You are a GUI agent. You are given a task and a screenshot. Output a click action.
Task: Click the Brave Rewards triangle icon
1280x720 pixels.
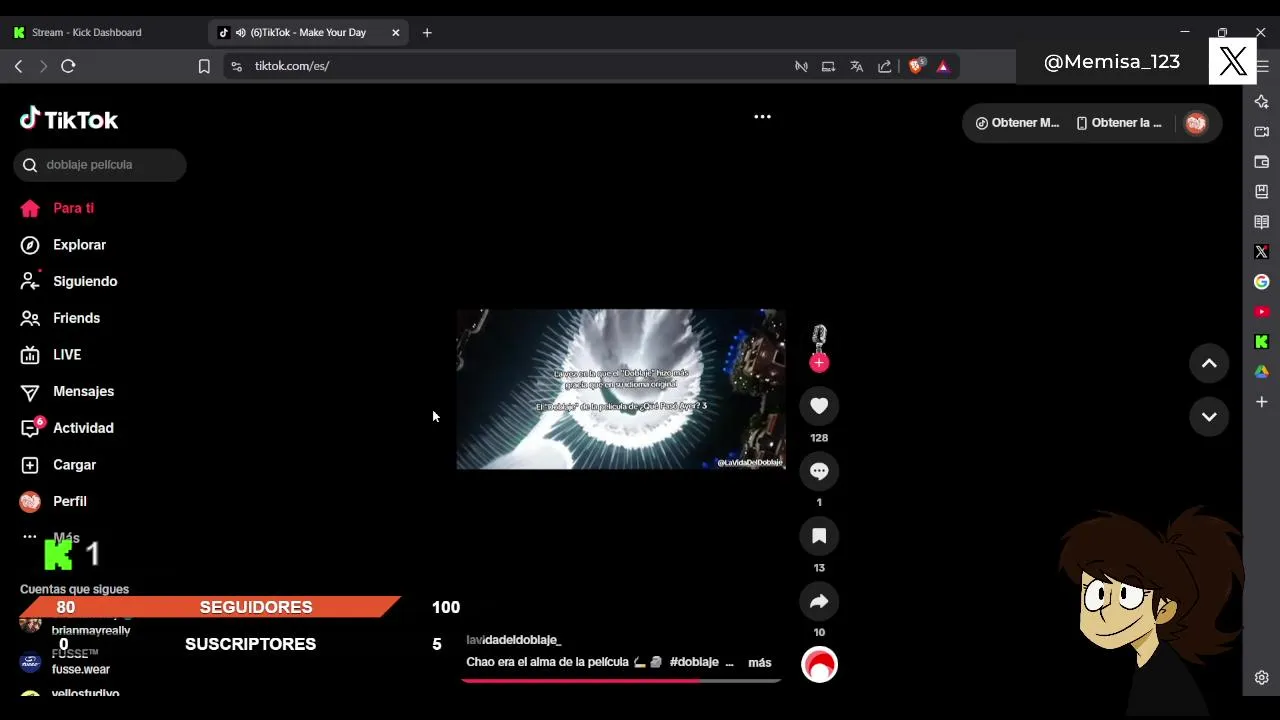tap(943, 66)
